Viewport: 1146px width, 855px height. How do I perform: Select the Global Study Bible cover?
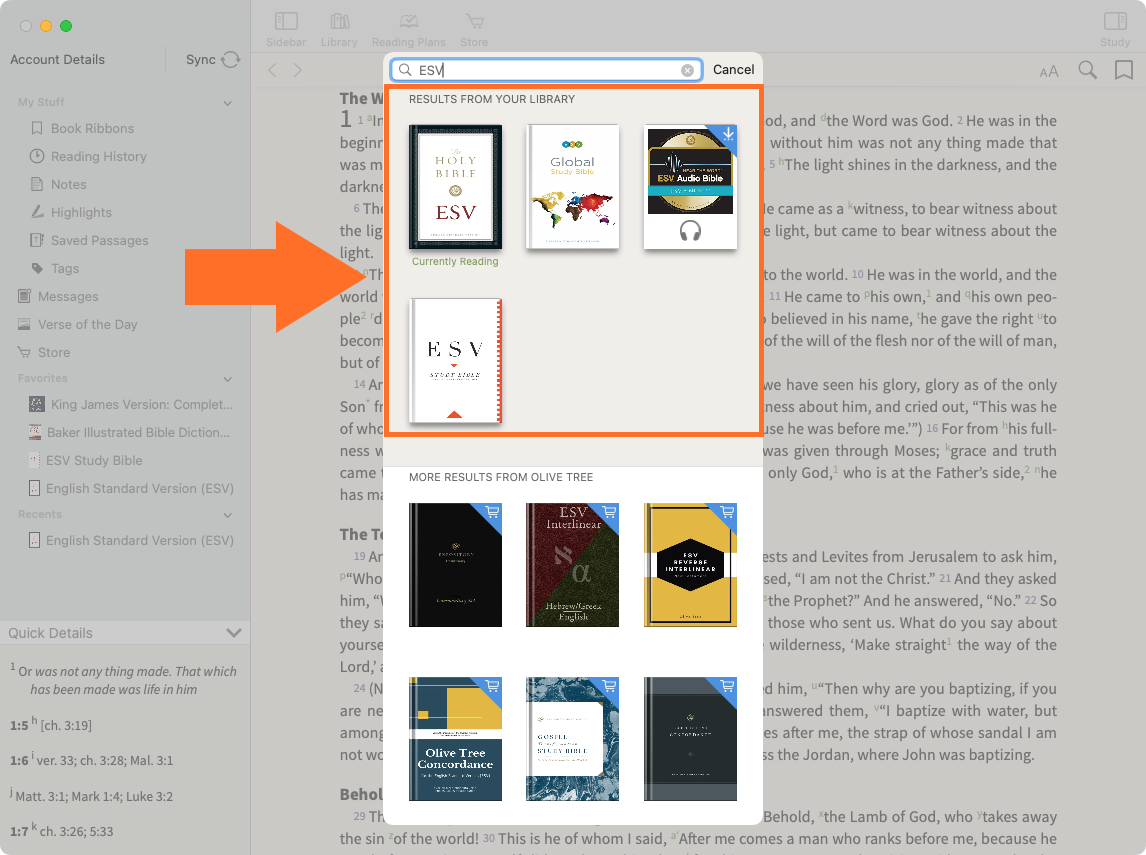click(572, 187)
